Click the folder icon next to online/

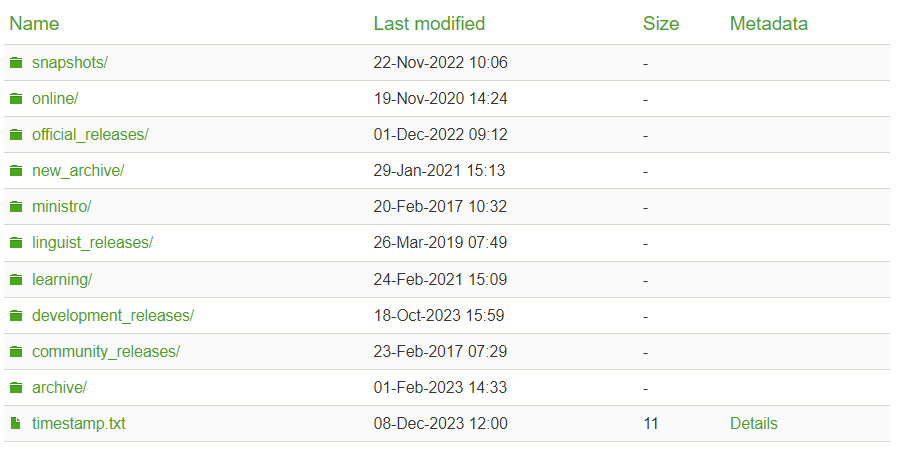click(x=16, y=99)
